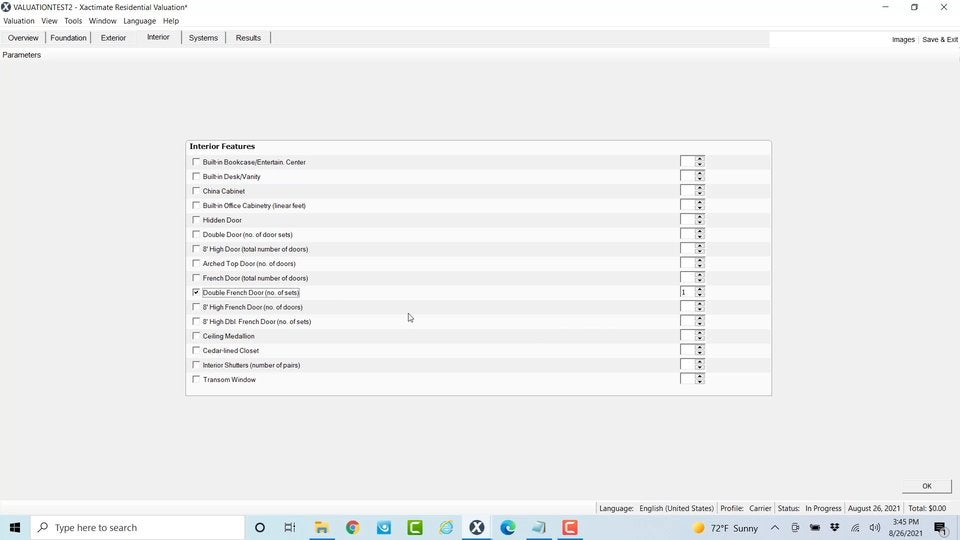Click the Save & Exit button
The height and width of the screenshot is (540, 960).
939,39
